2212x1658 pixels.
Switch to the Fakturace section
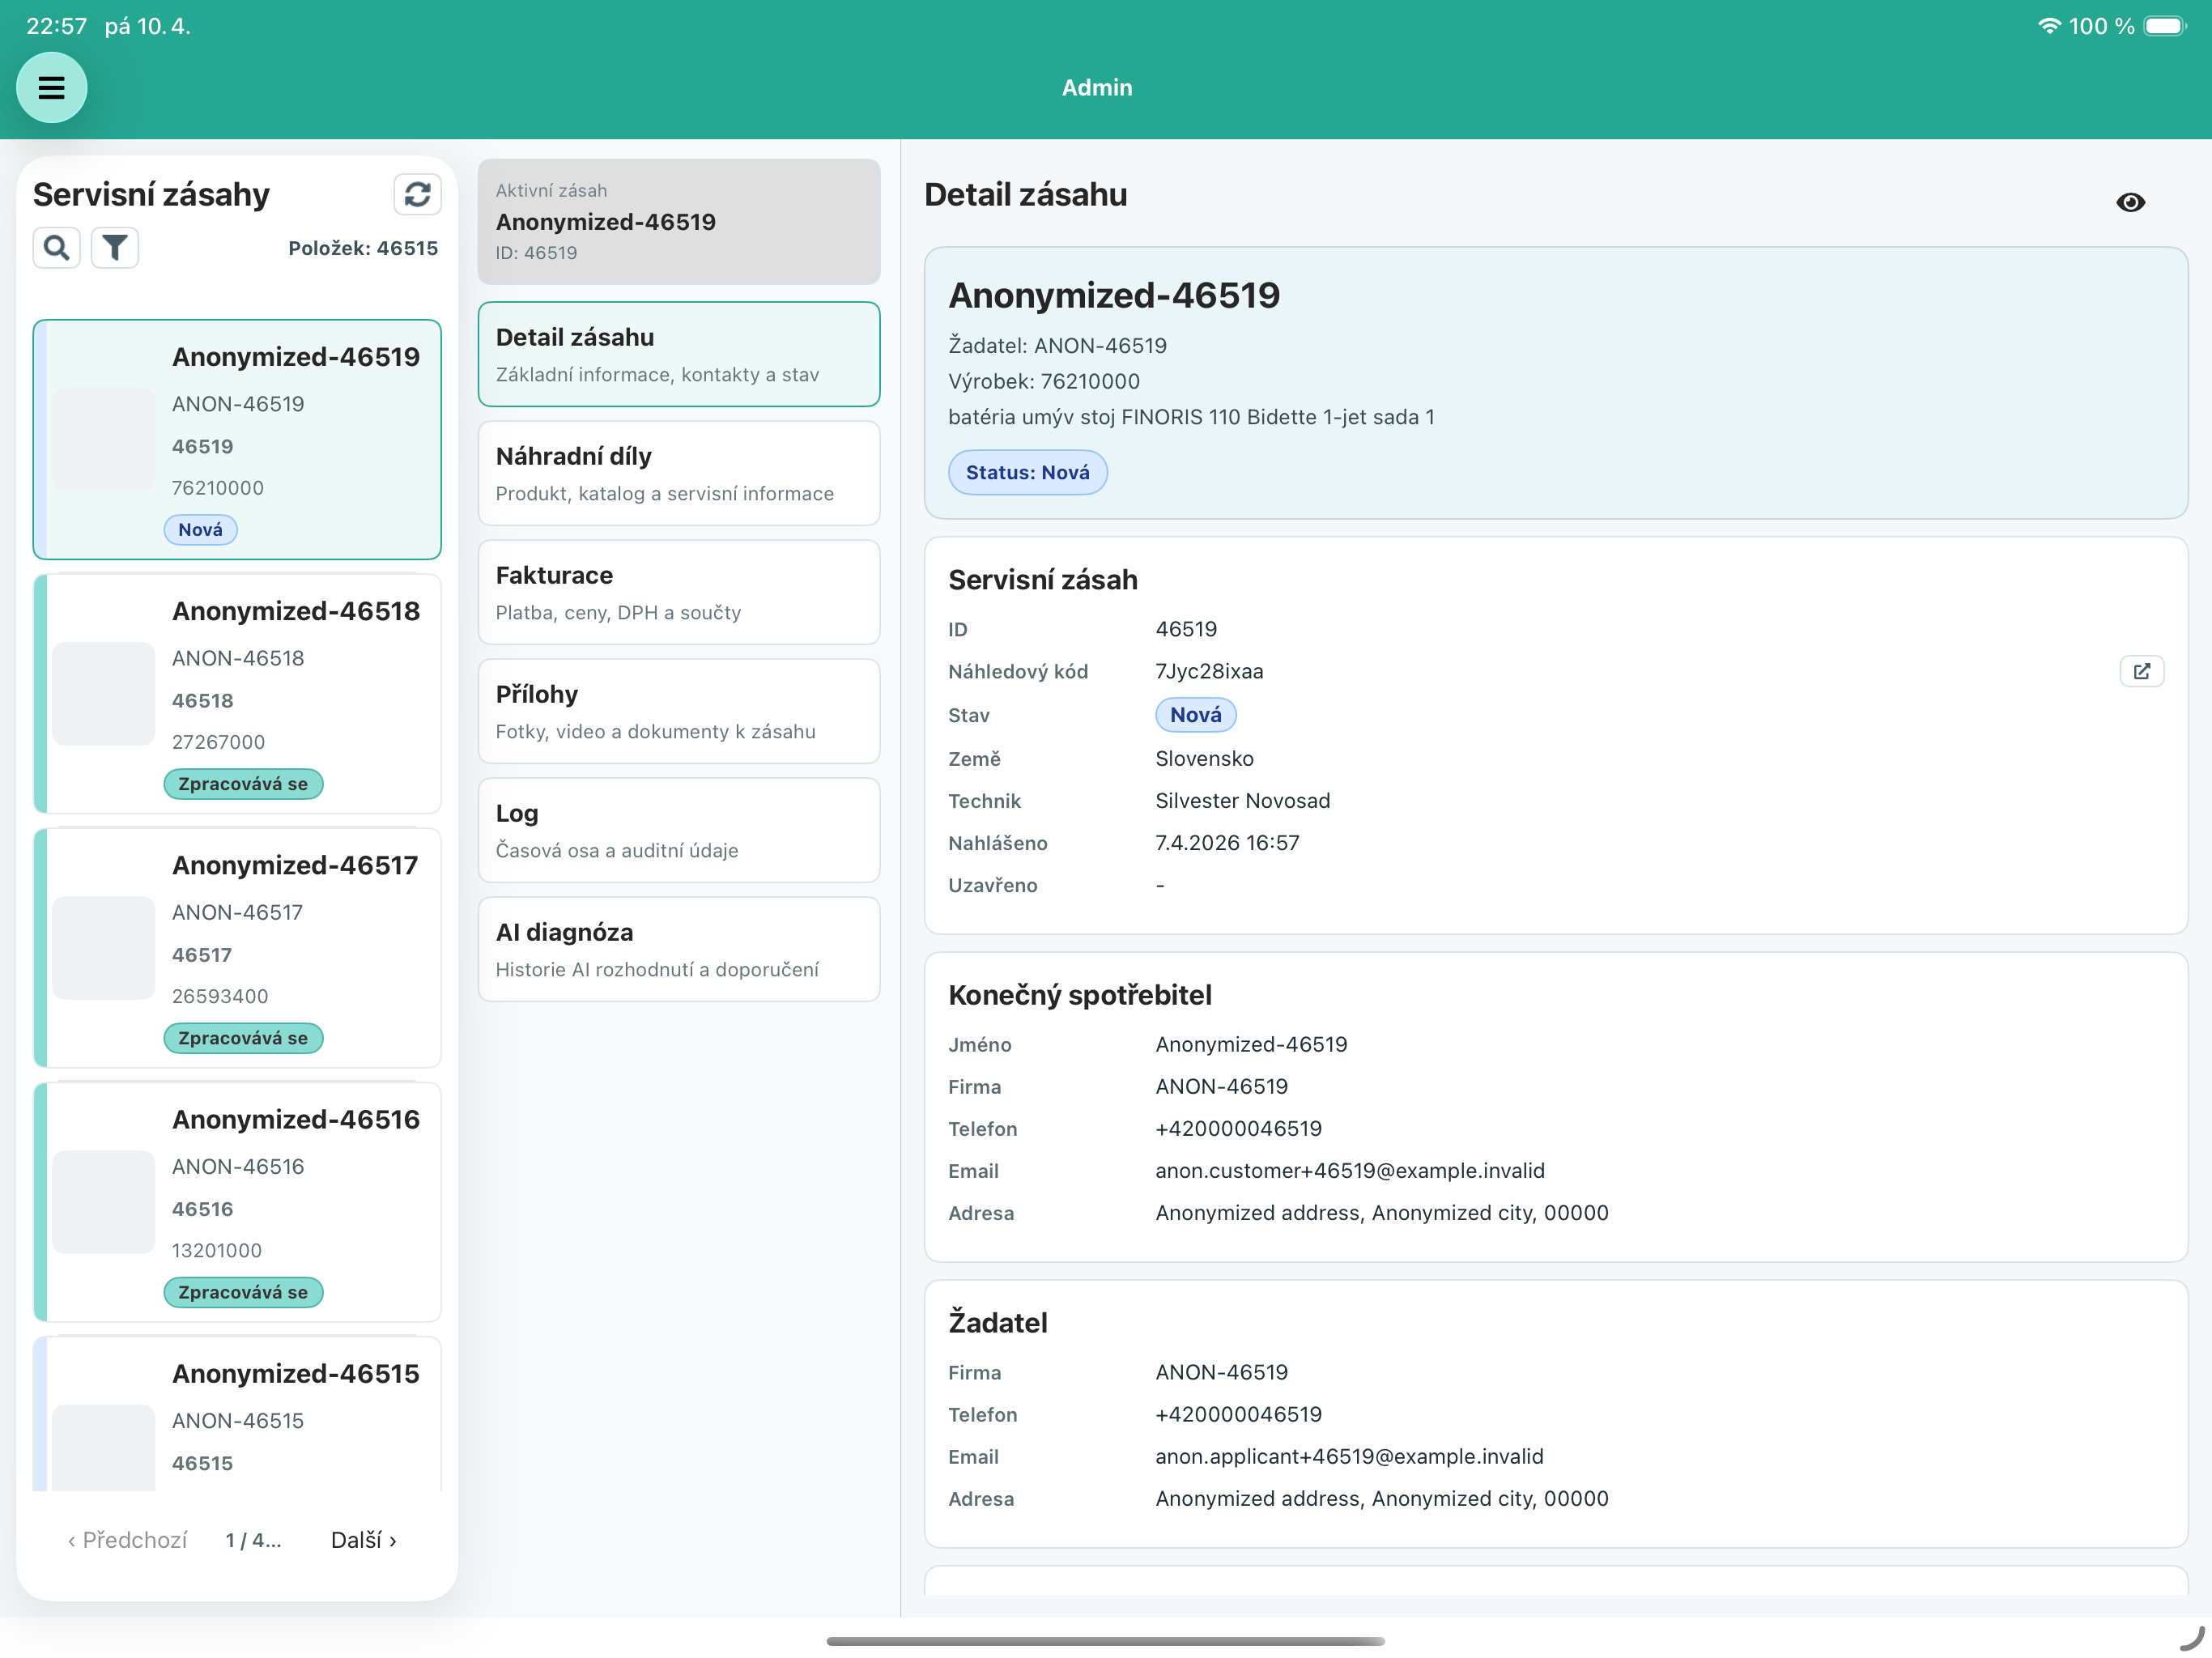(x=678, y=592)
